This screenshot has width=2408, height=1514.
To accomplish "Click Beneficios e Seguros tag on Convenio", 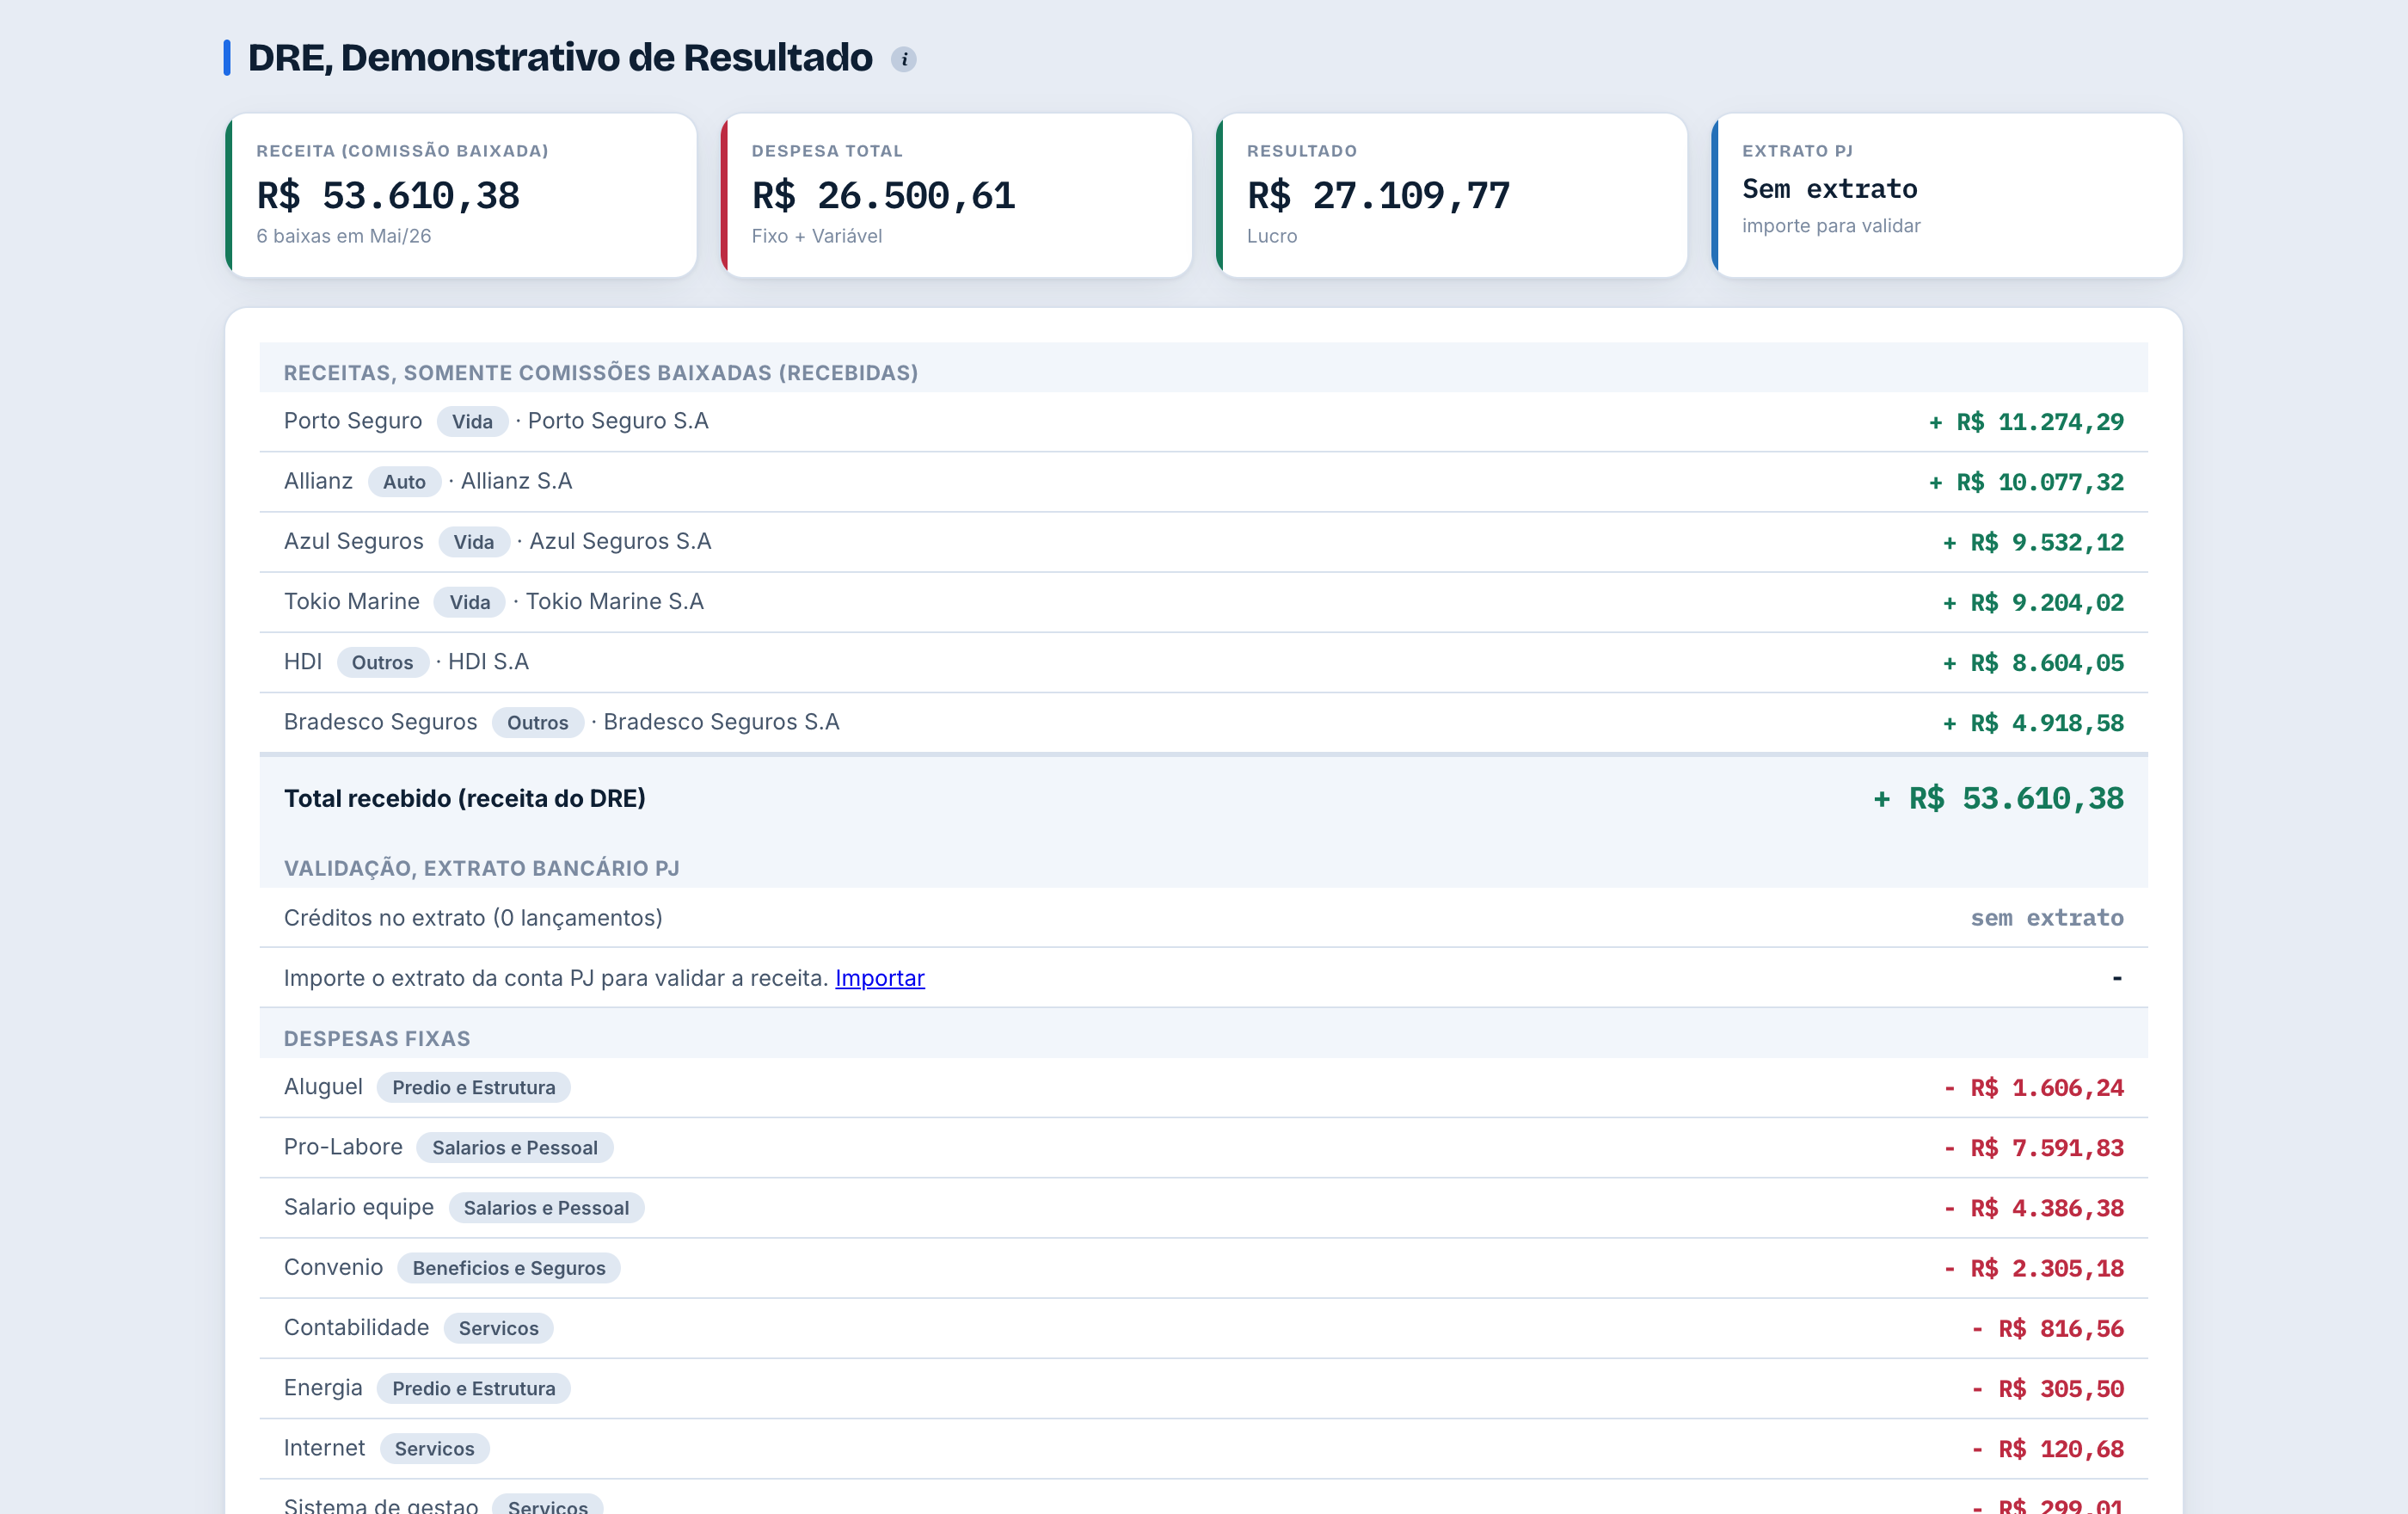I will pos(508,1267).
